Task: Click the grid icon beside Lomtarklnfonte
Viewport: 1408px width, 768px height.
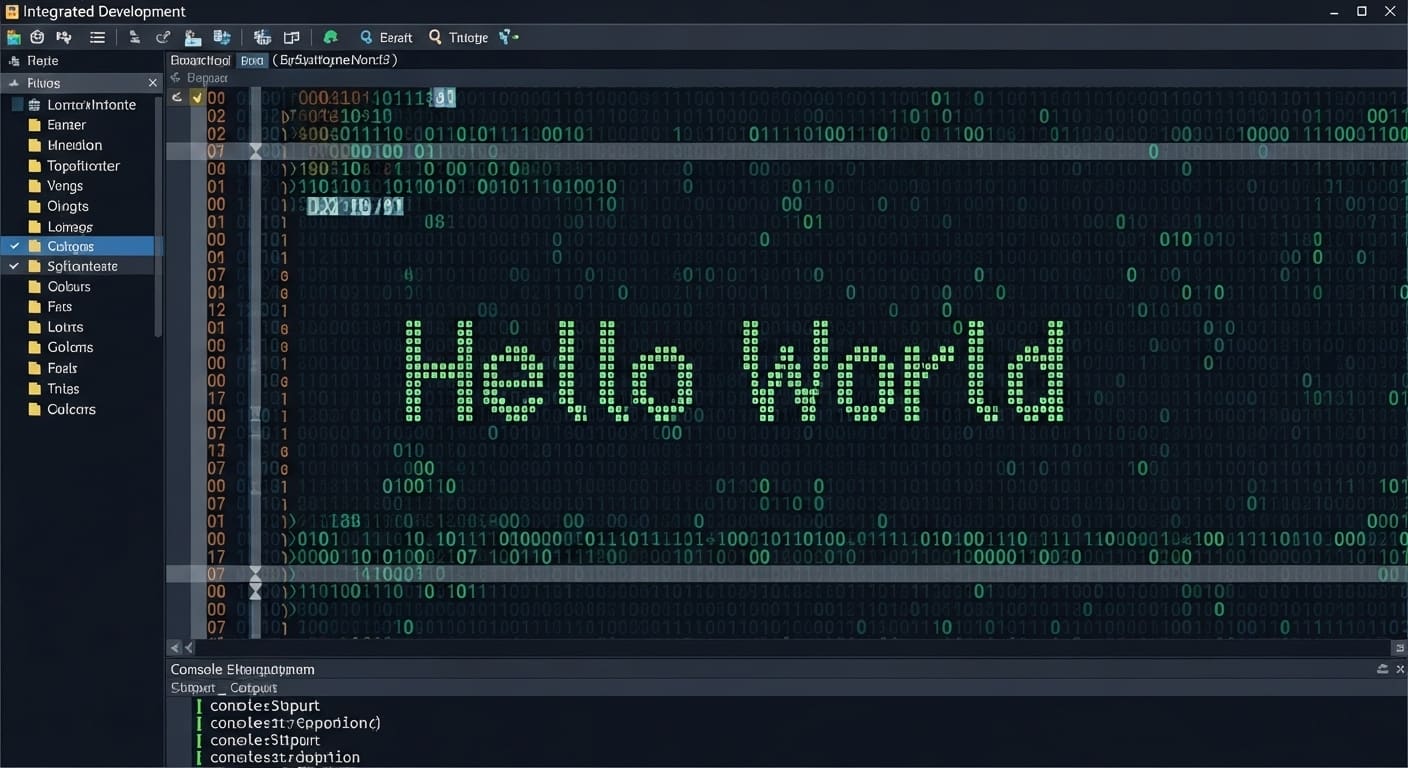Action: tap(34, 105)
